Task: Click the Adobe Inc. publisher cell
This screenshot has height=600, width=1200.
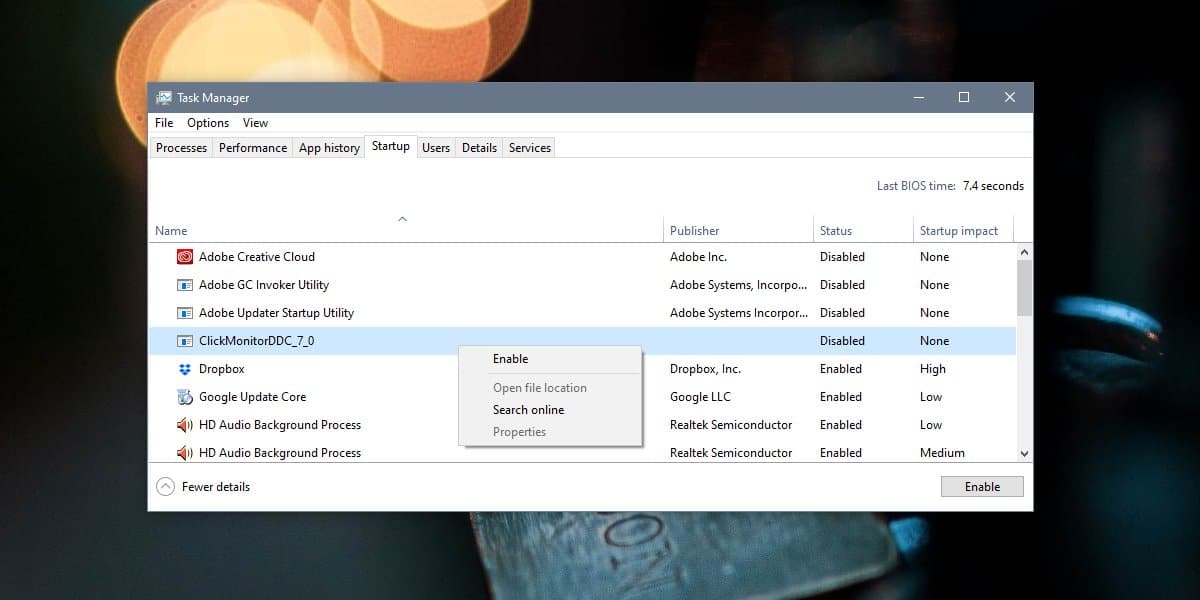Action: coord(699,257)
